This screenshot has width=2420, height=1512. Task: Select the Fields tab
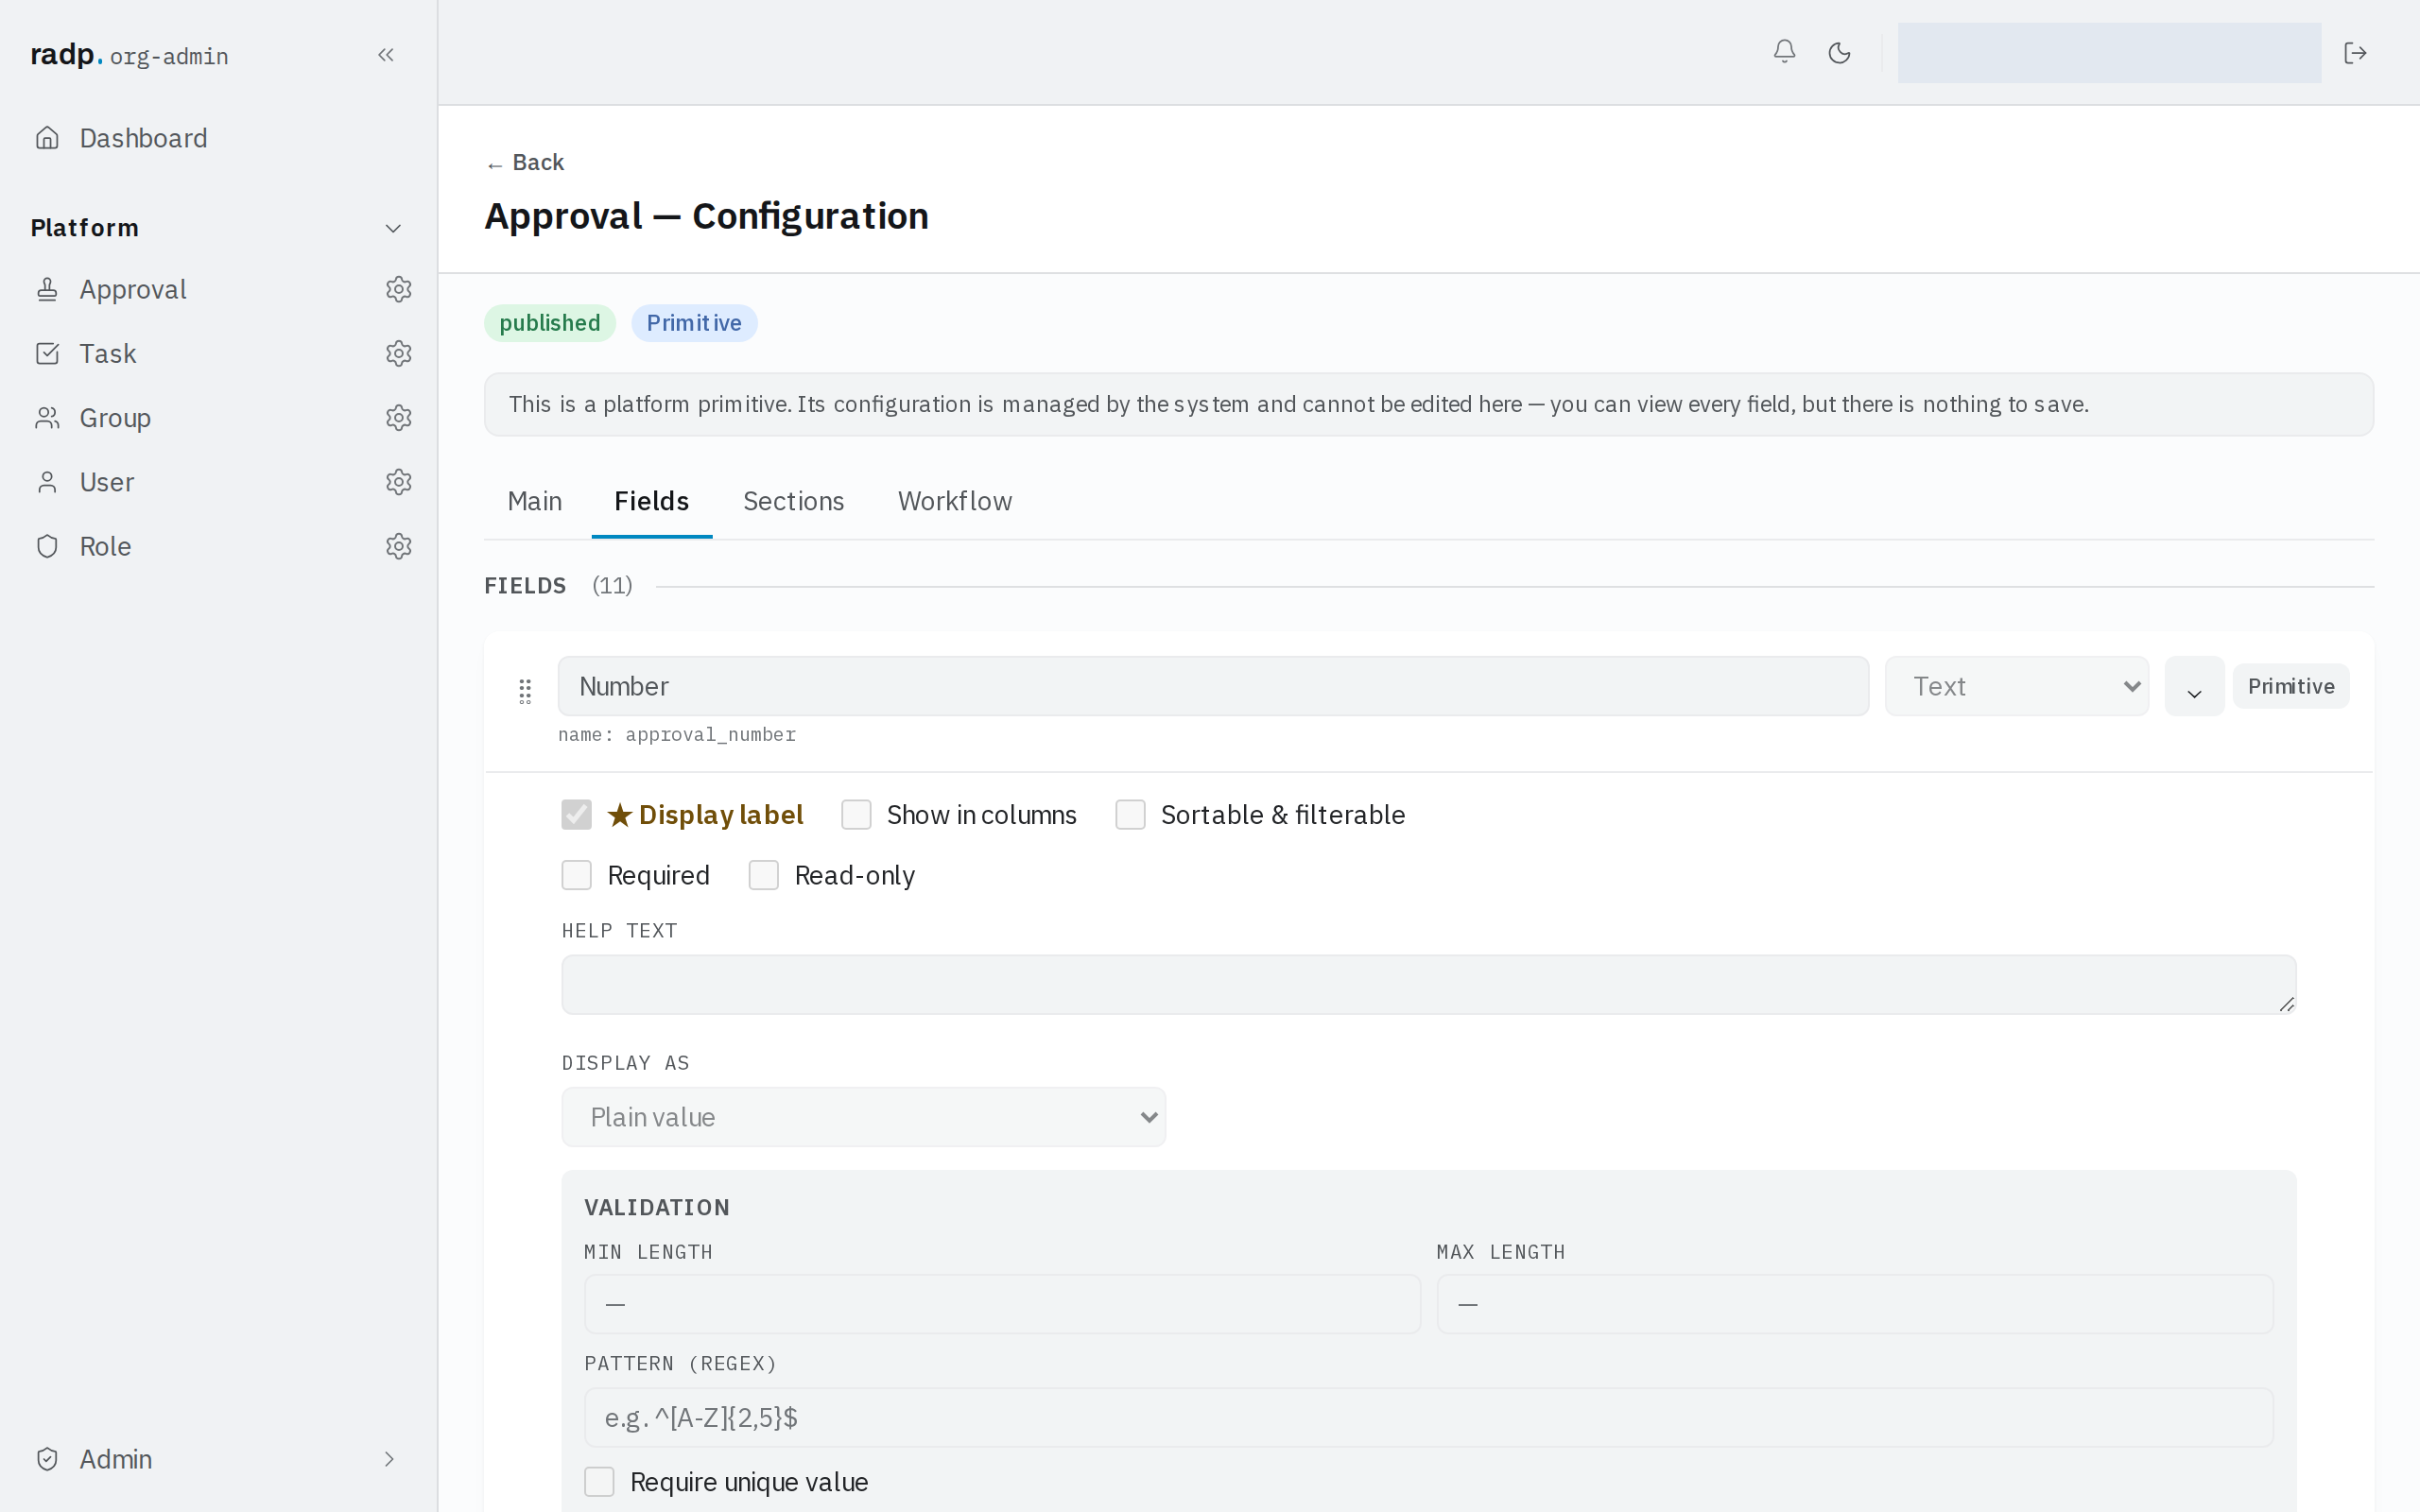click(x=651, y=501)
